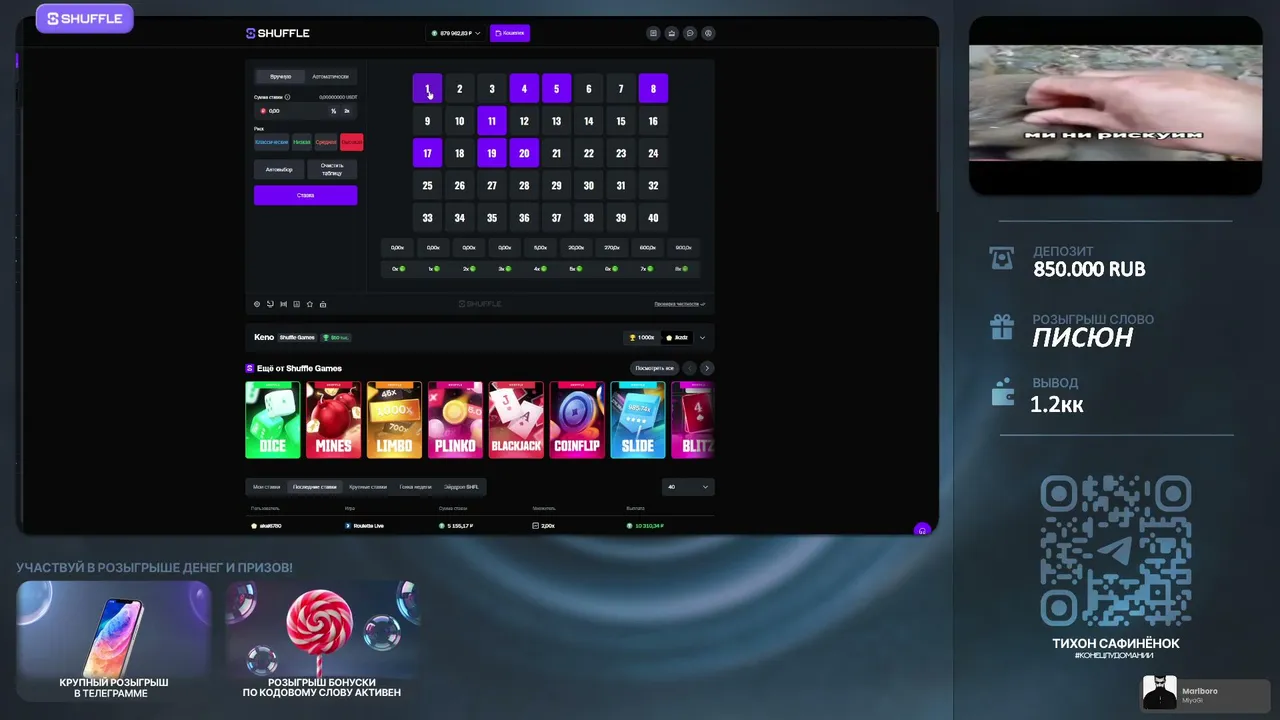Open the rows count dropdown showing 40
This screenshot has width=1280, height=720.
688,487
